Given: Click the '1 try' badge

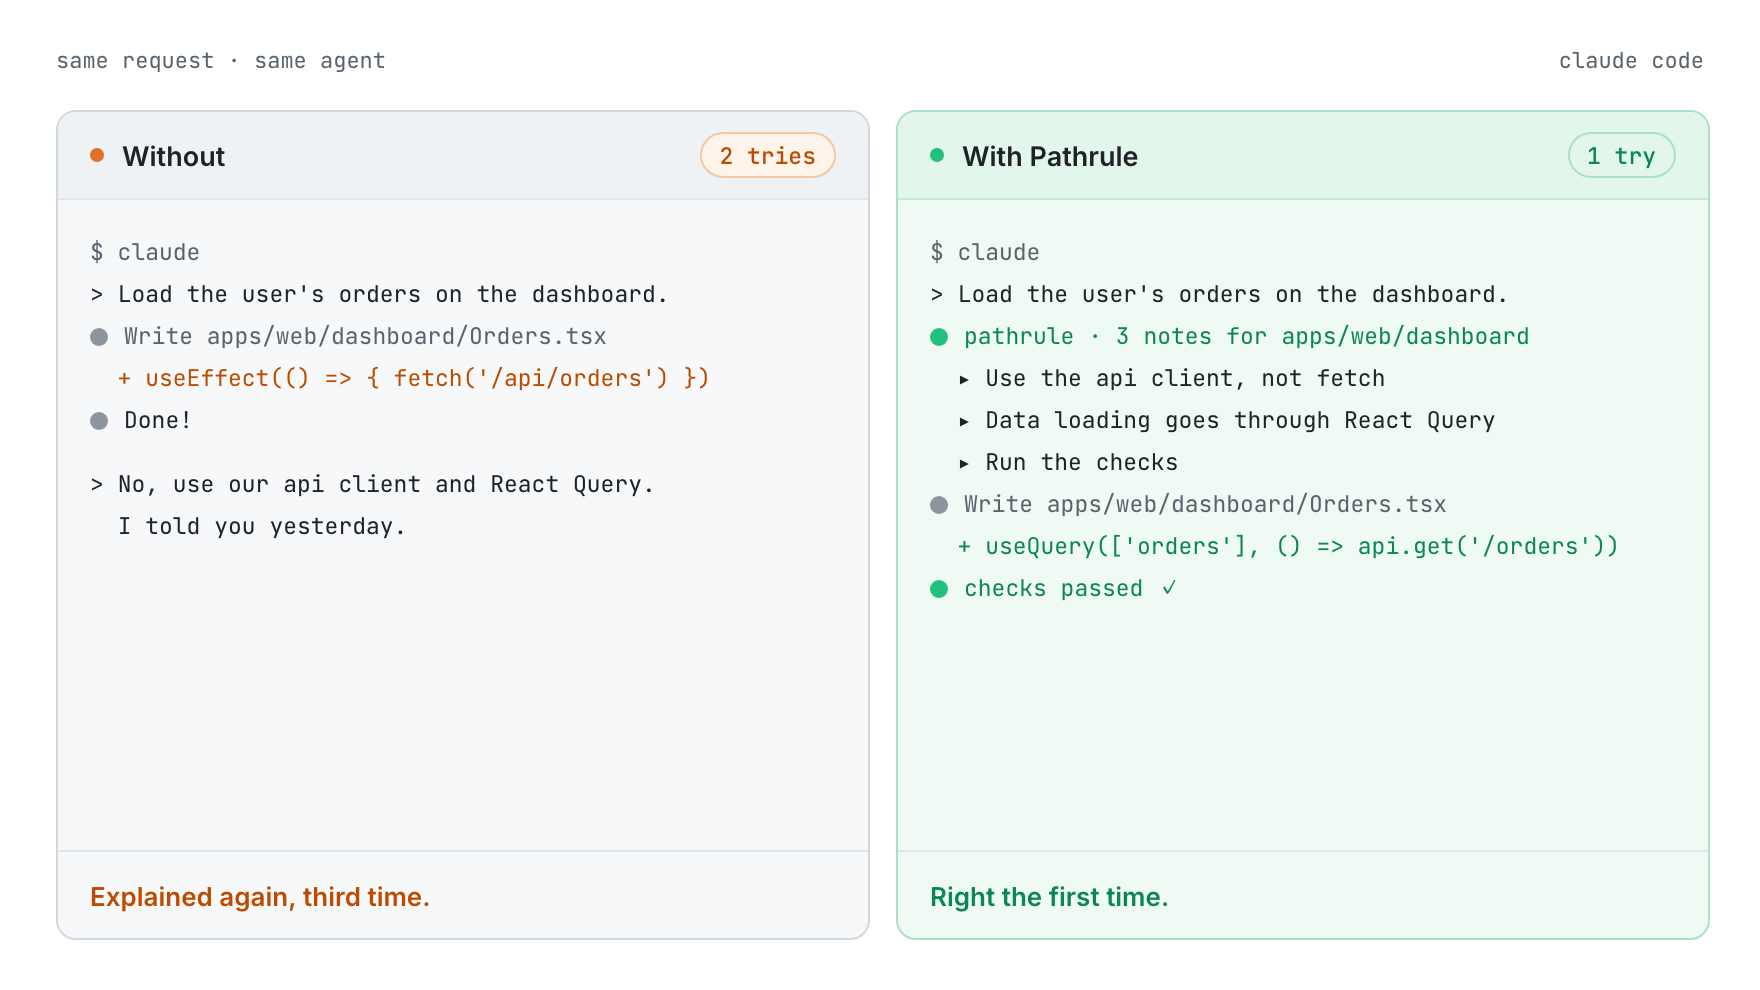Looking at the screenshot, I should tap(1621, 155).
